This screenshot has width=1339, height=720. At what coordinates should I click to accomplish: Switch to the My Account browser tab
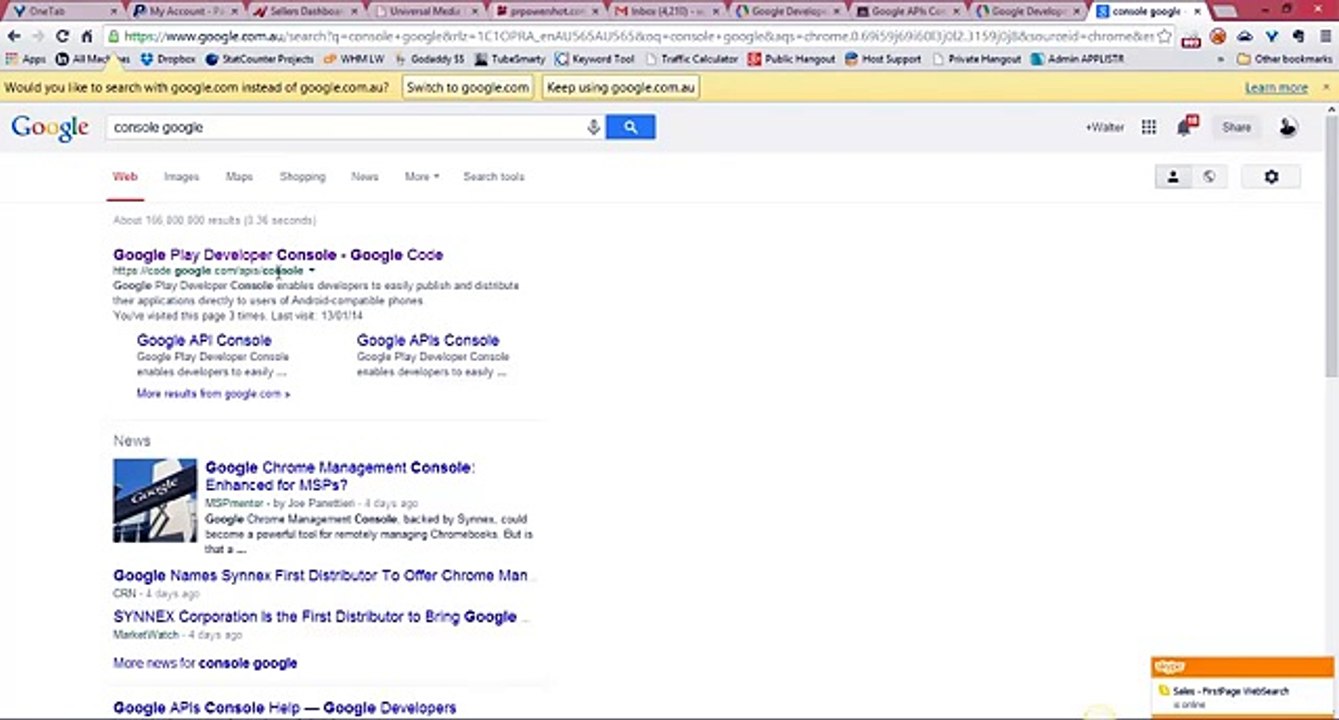(x=185, y=12)
